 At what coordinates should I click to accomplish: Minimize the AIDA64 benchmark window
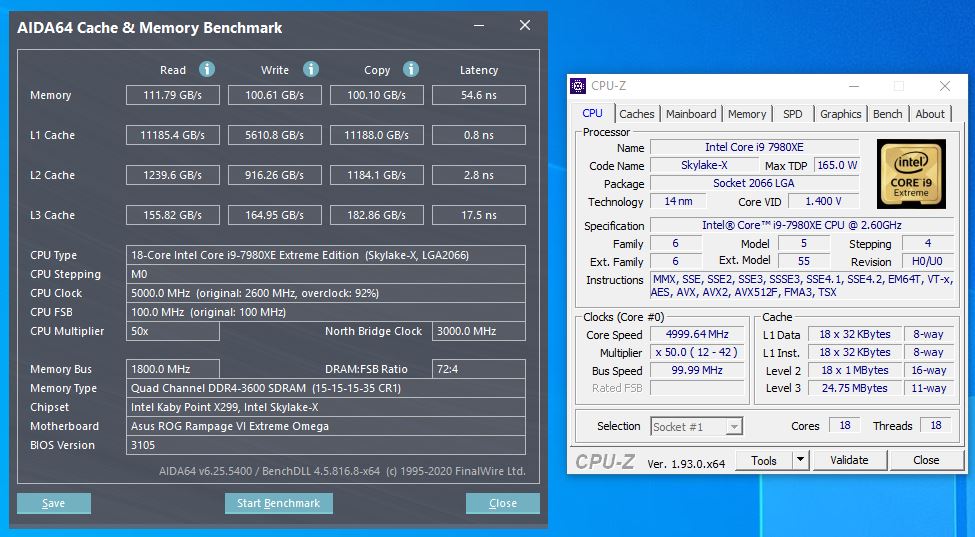coord(479,25)
